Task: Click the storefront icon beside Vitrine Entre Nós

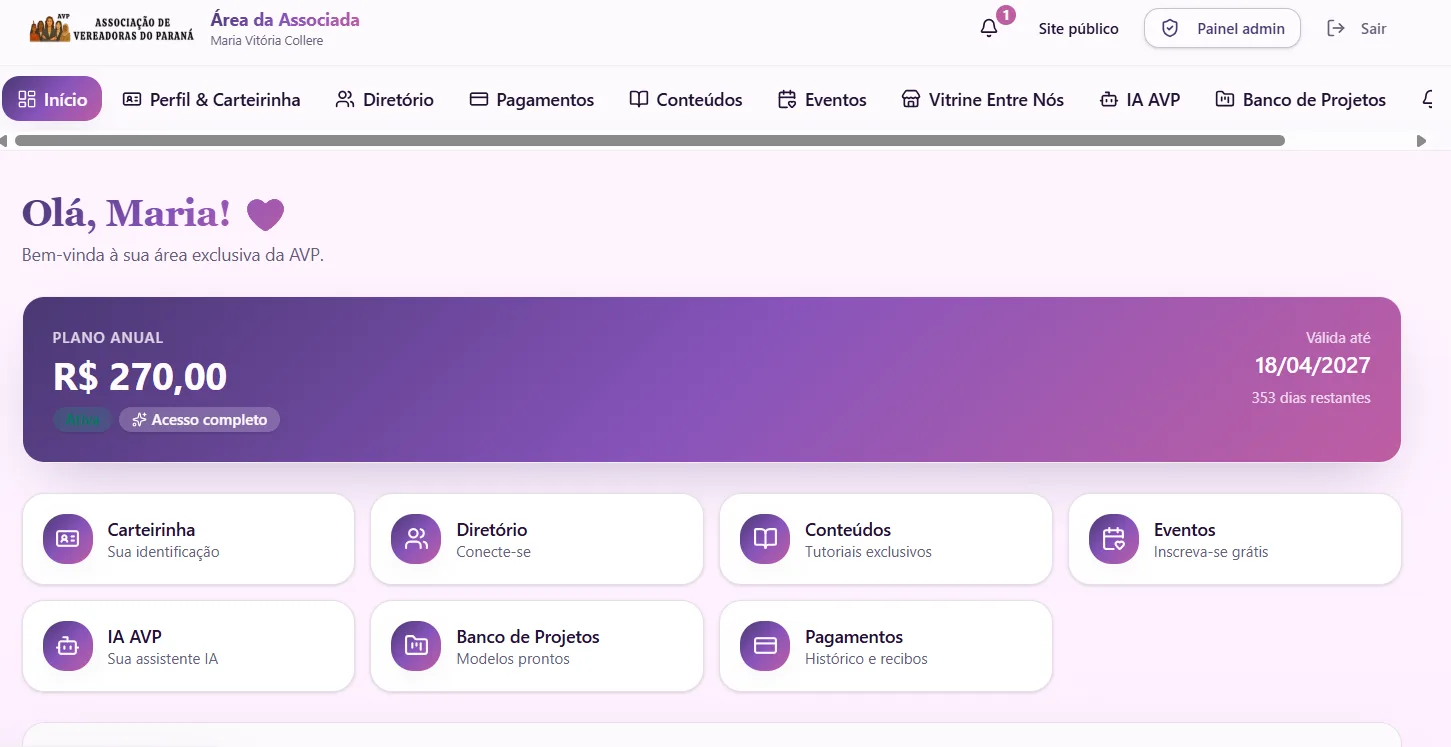Action: click(x=911, y=99)
